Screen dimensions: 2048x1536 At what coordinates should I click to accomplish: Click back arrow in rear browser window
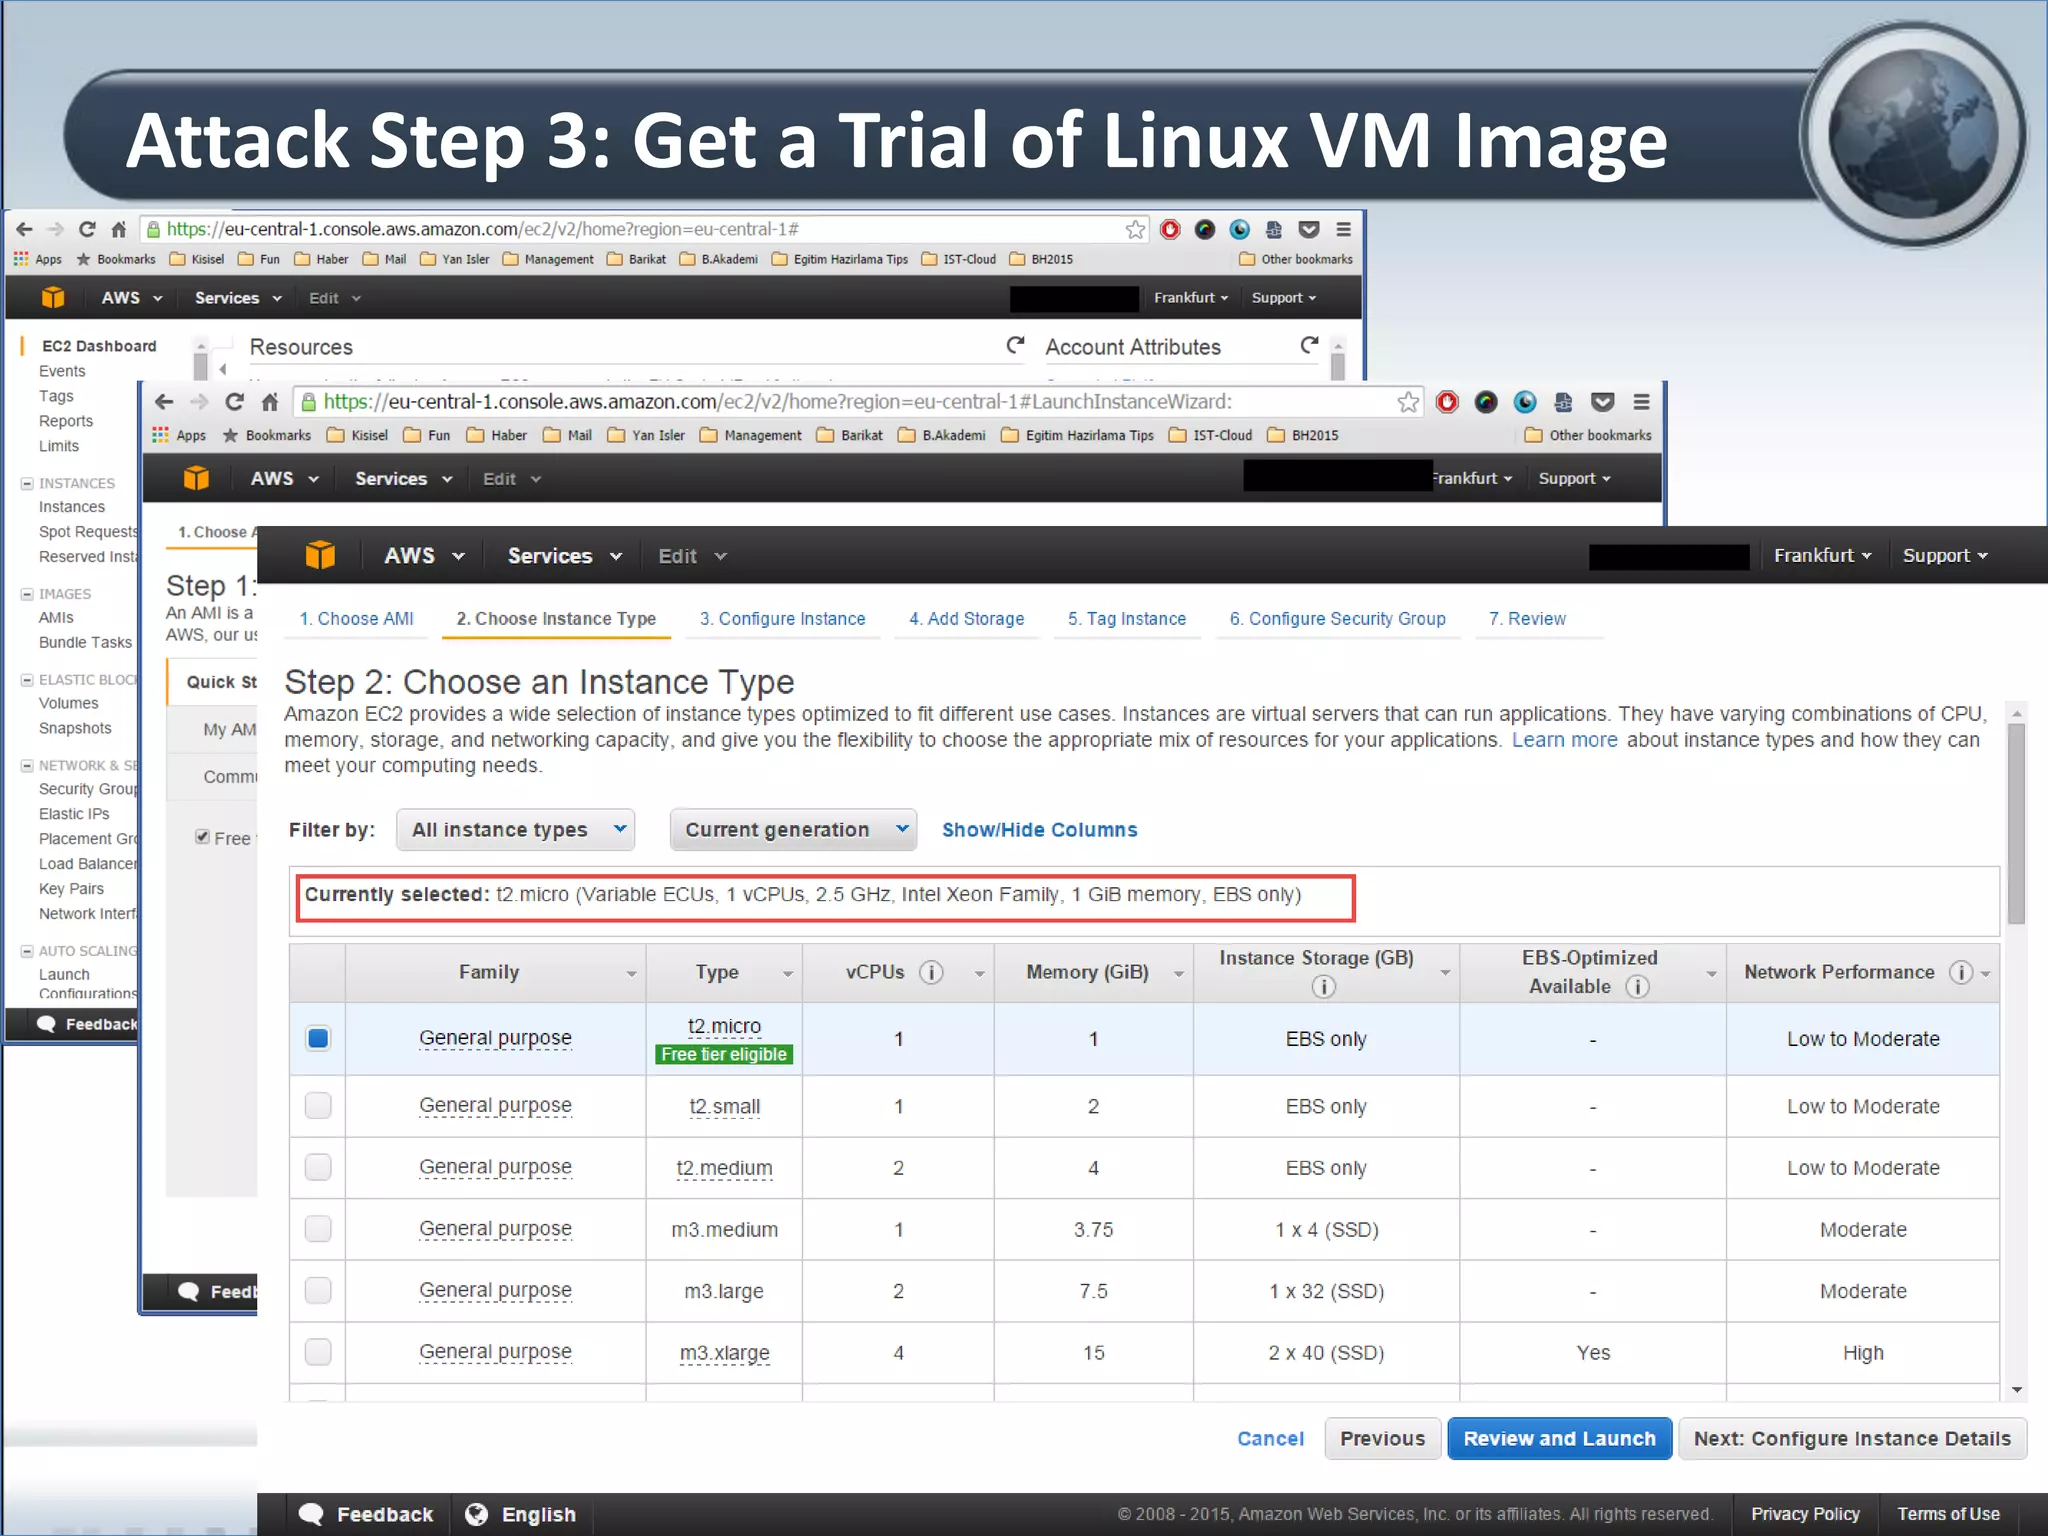click(x=24, y=229)
